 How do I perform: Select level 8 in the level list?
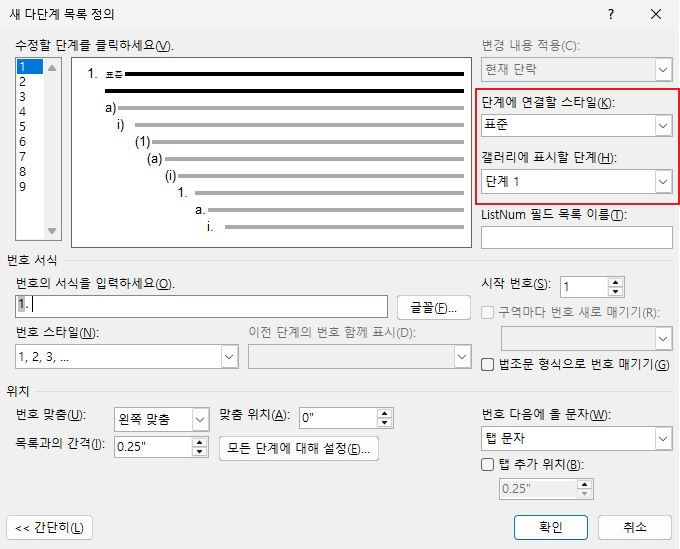click(x=29, y=172)
